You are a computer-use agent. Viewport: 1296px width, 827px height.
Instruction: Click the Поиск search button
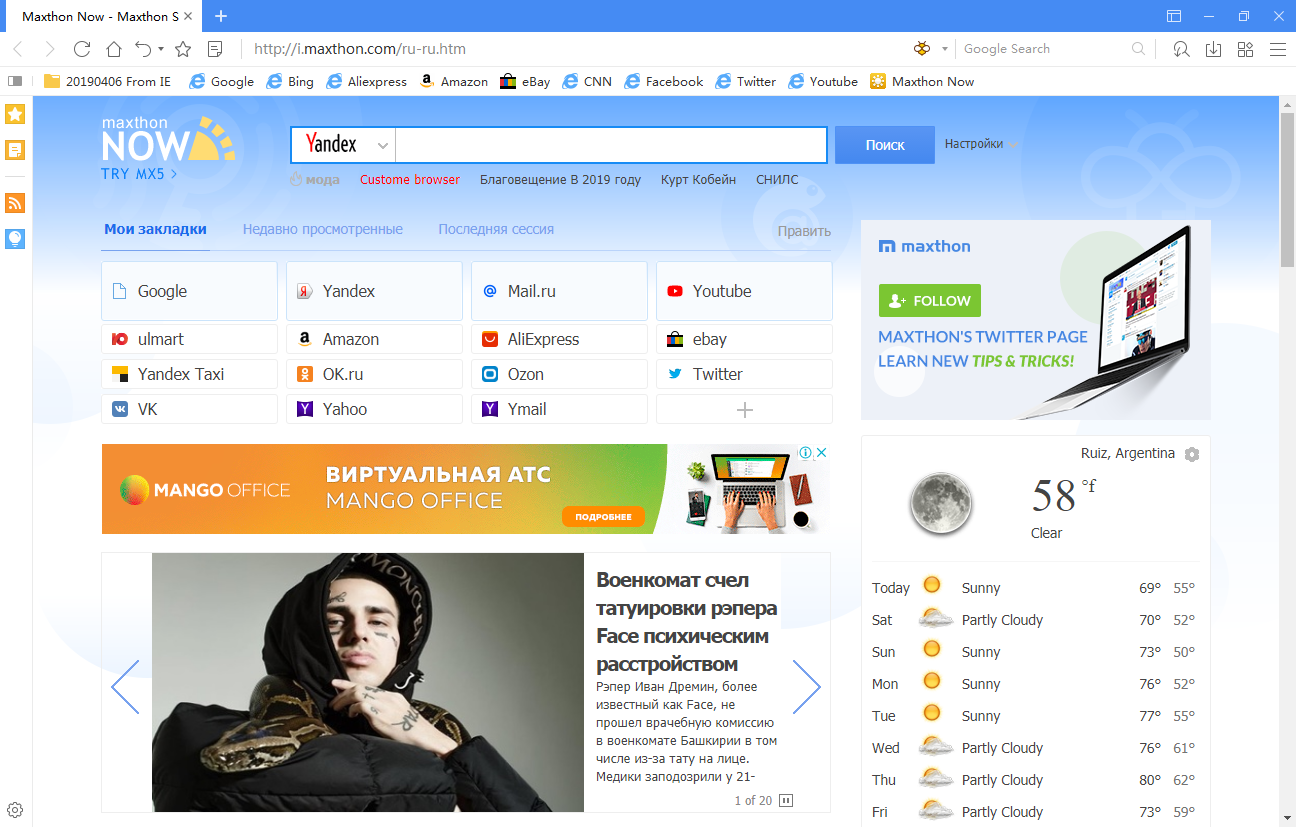tap(885, 145)
